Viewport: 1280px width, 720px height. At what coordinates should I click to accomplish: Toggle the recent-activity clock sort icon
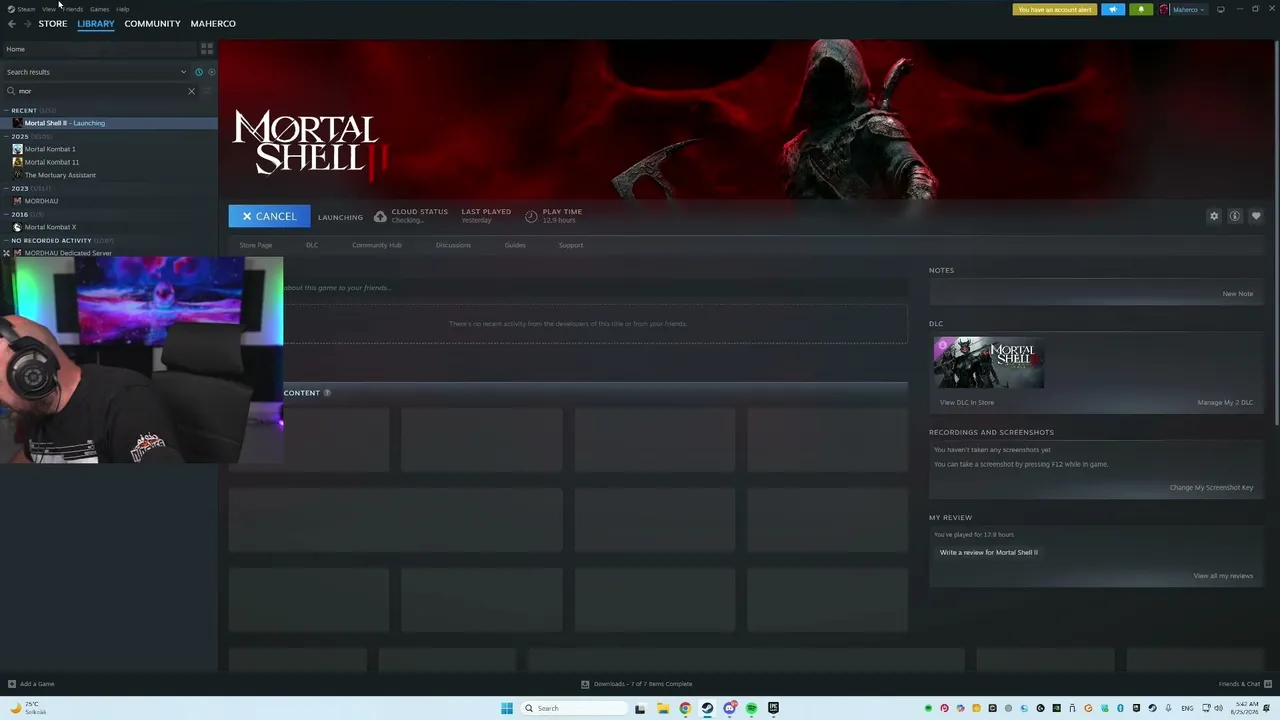coord(199,72)
